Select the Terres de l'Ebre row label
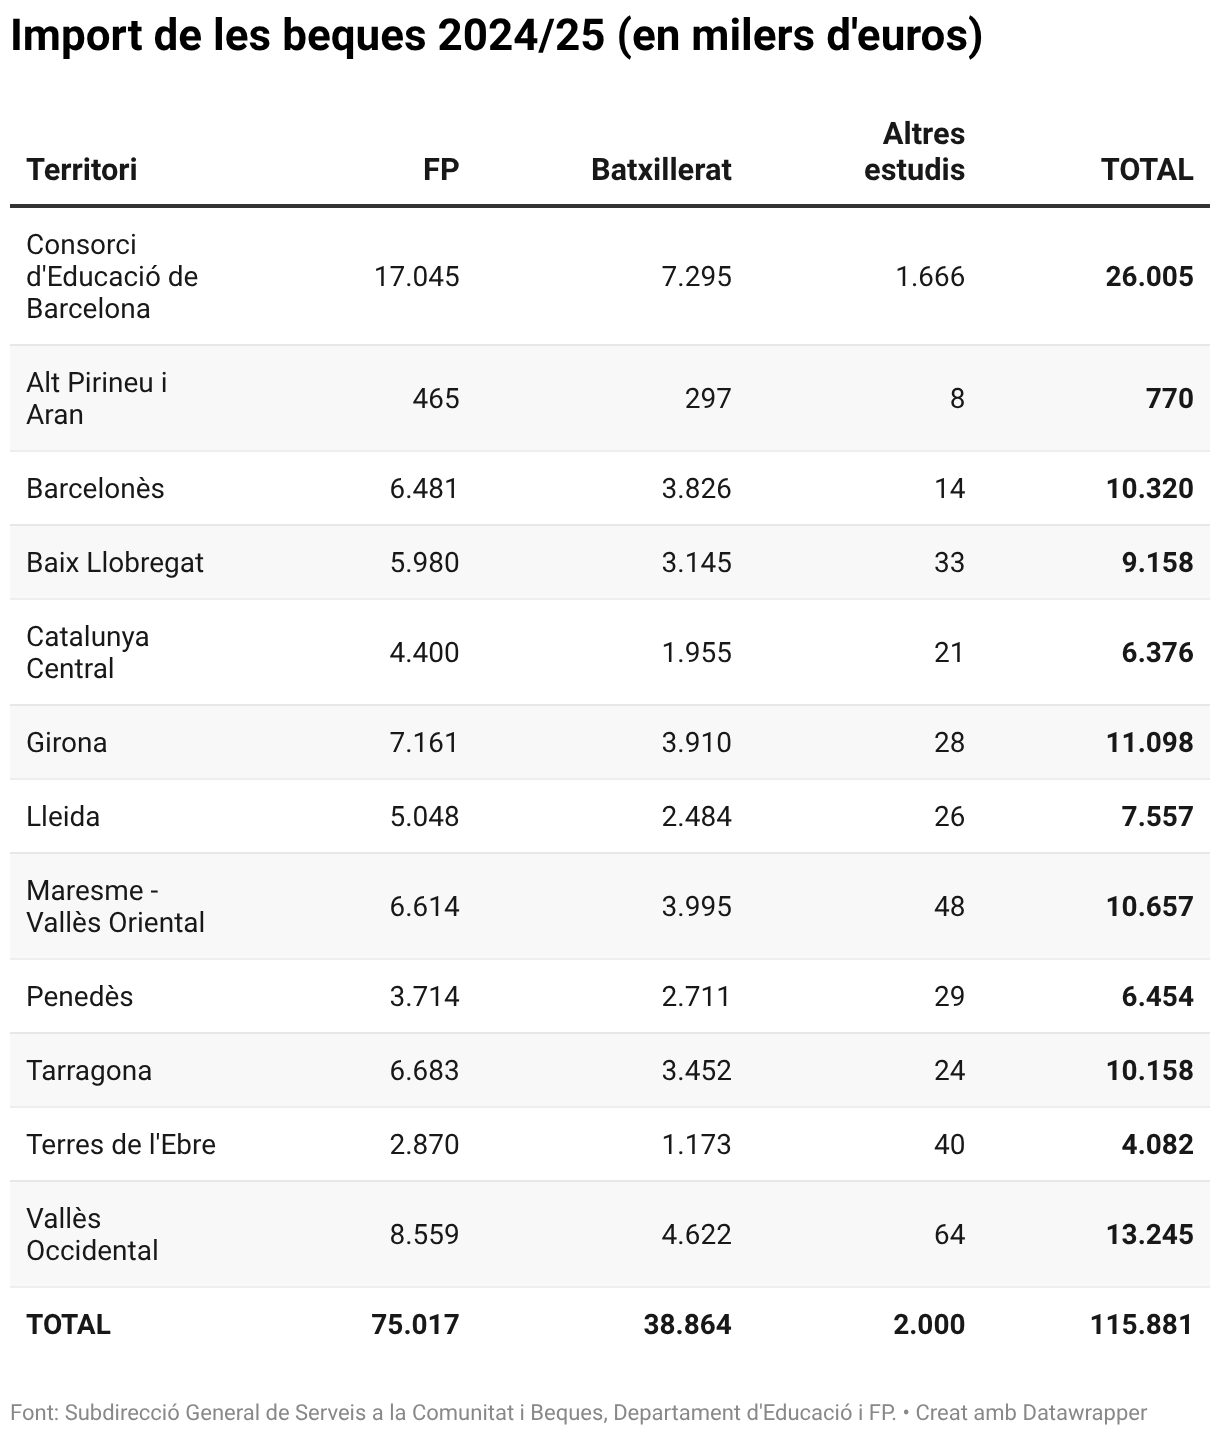 [121, 1145]
